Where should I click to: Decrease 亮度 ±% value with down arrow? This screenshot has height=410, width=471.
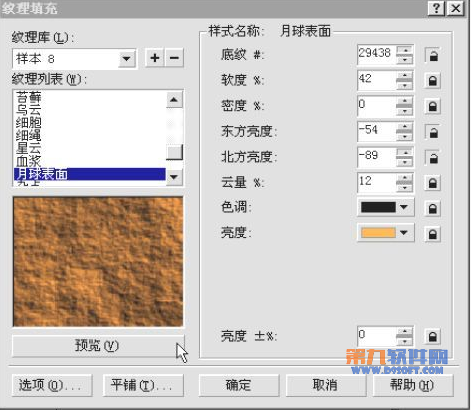[405, 341]
